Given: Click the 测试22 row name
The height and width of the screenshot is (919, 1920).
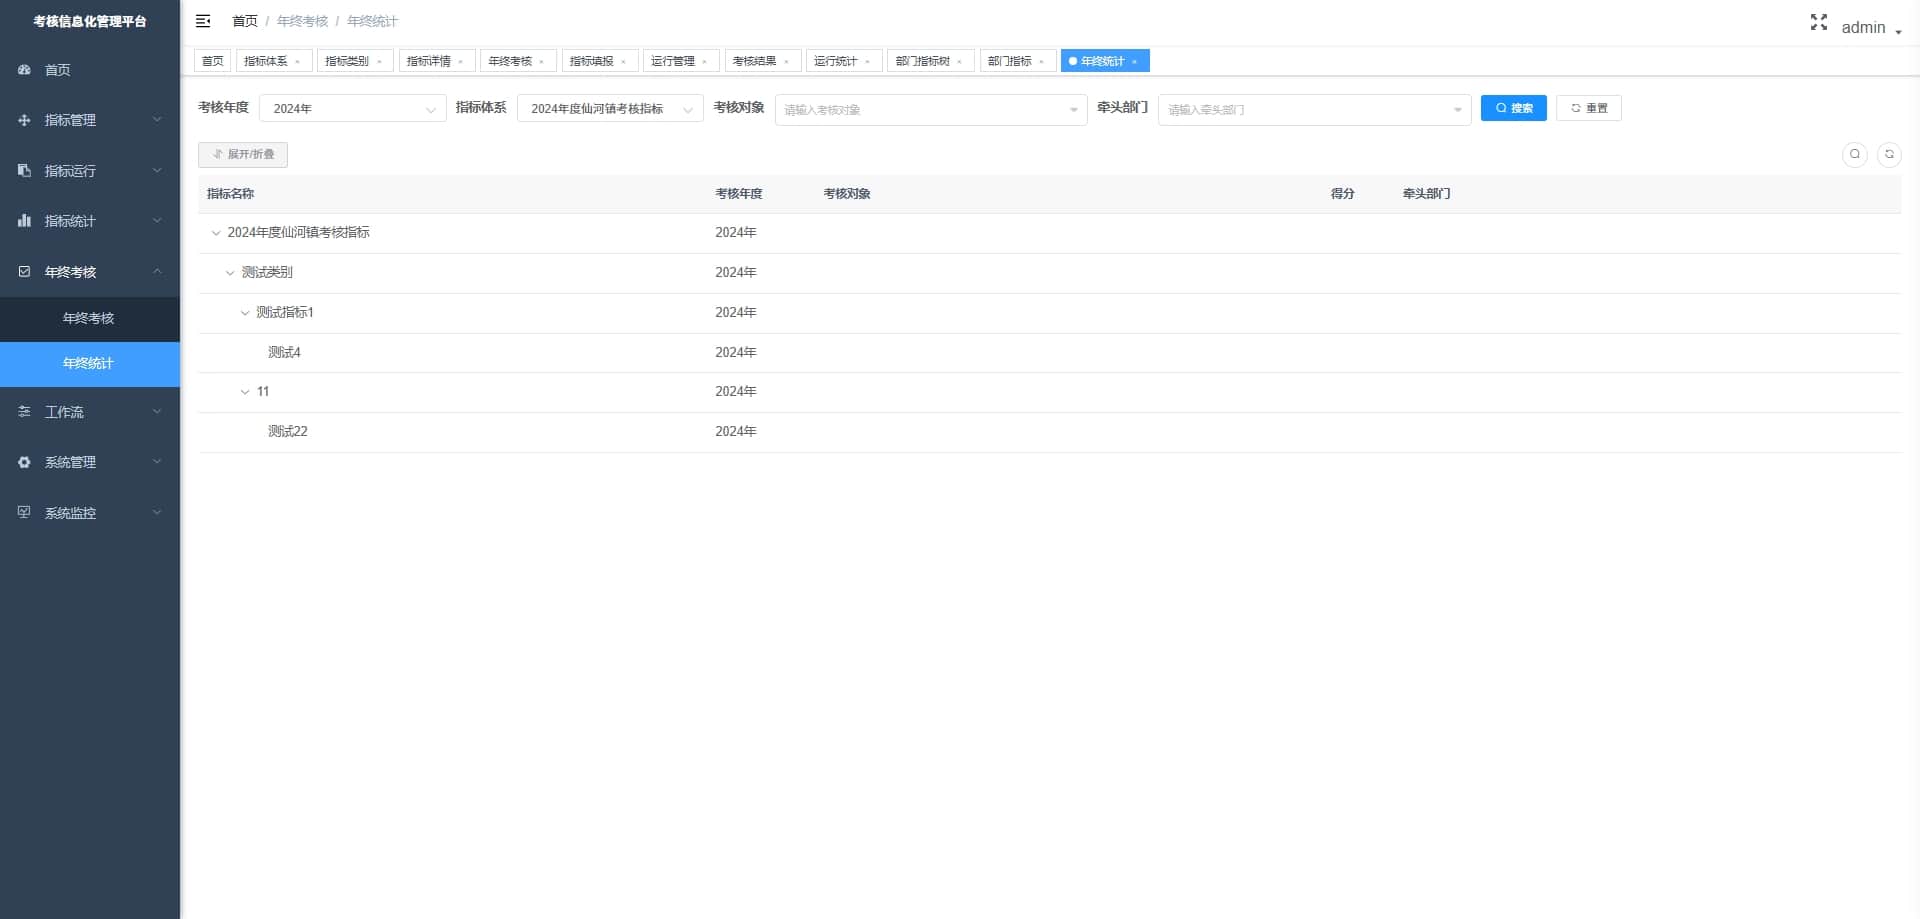Looking at the screenshot, I should pos(288,432).
